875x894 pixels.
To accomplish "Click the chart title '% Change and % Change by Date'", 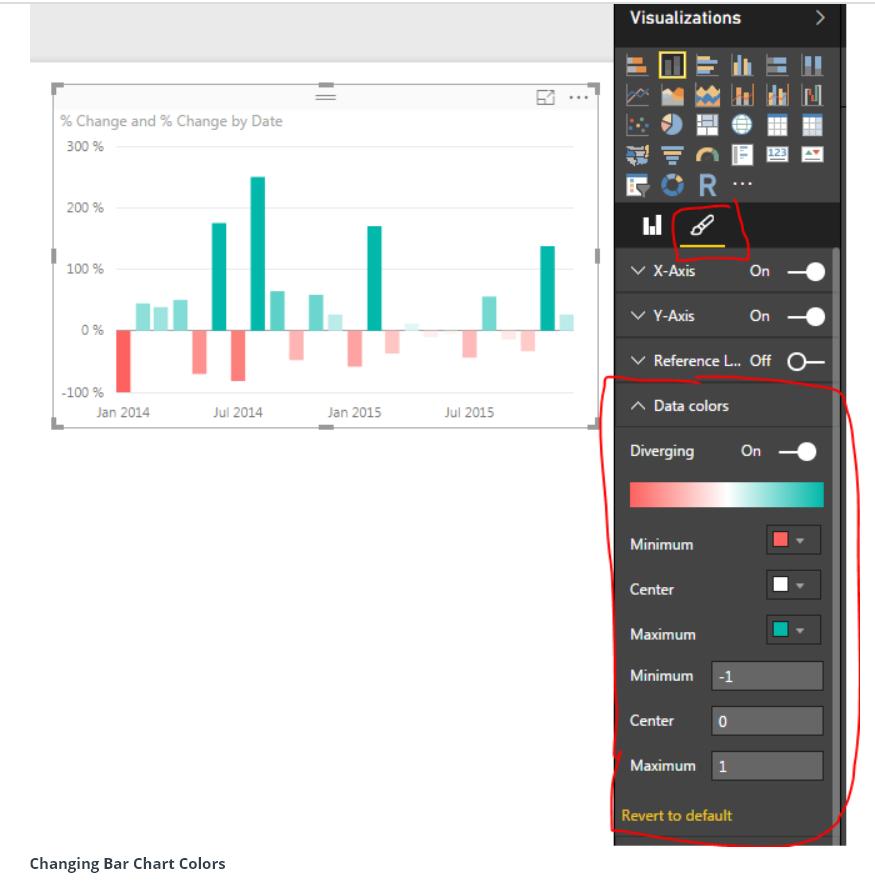I will [x=172, y=121].
